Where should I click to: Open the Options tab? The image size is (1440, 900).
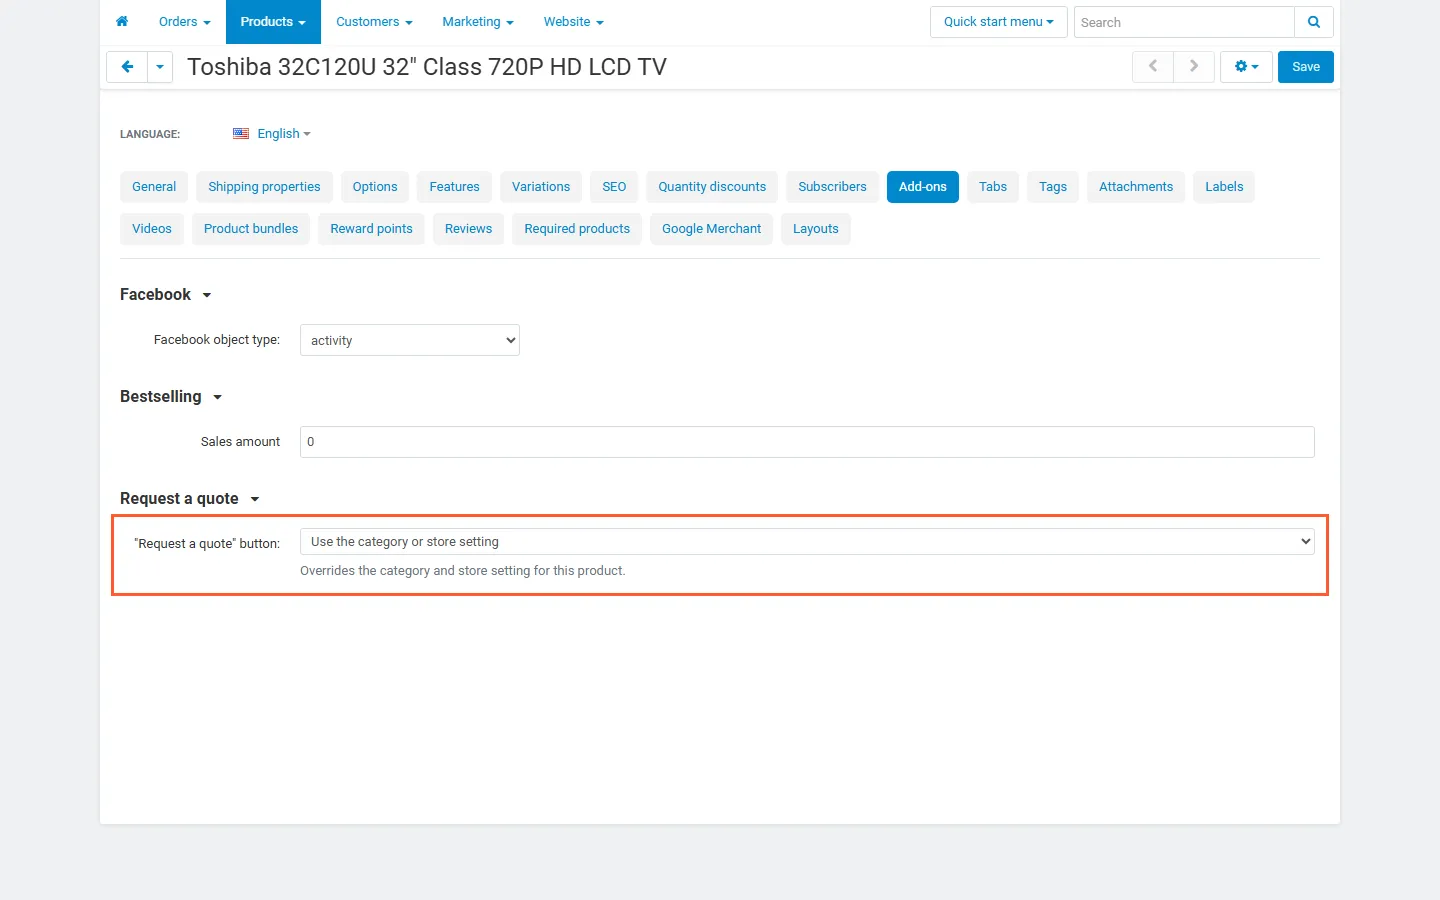coord(375,187)
